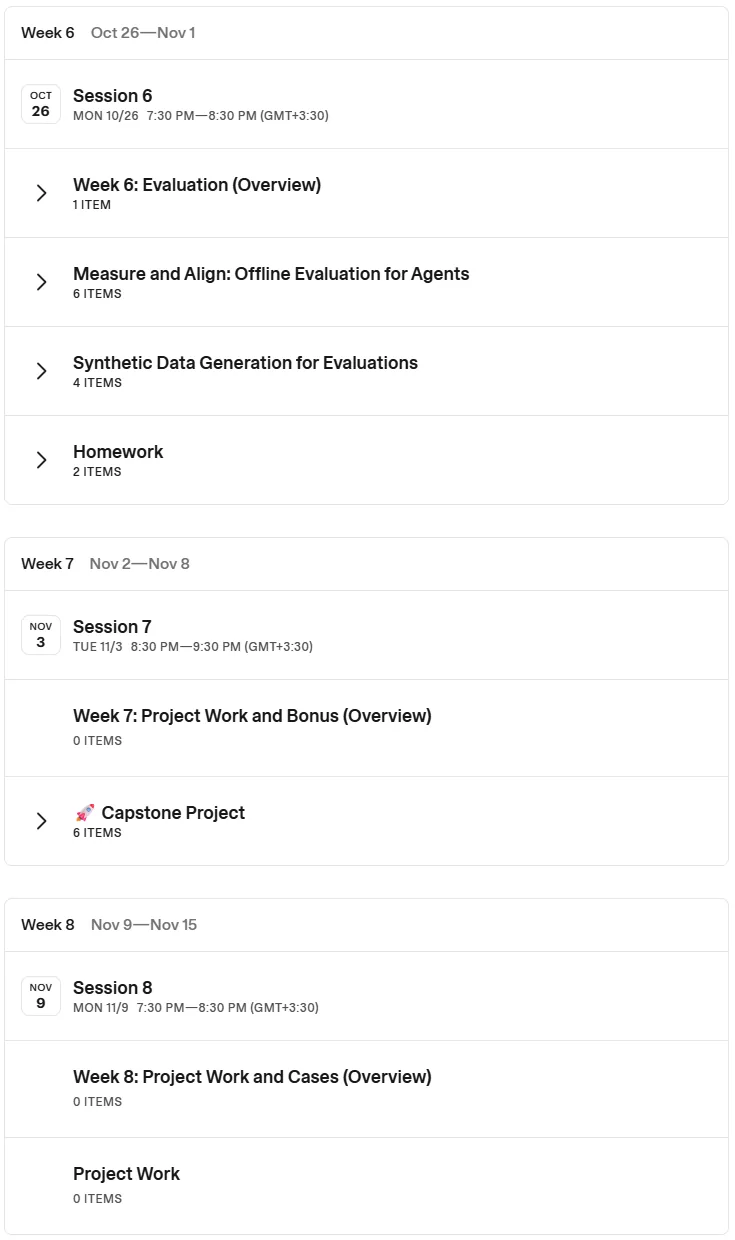Expand Synthetic Data Generation for Evaluations chevron
The image size is (735, 1240).
(41, 371)
